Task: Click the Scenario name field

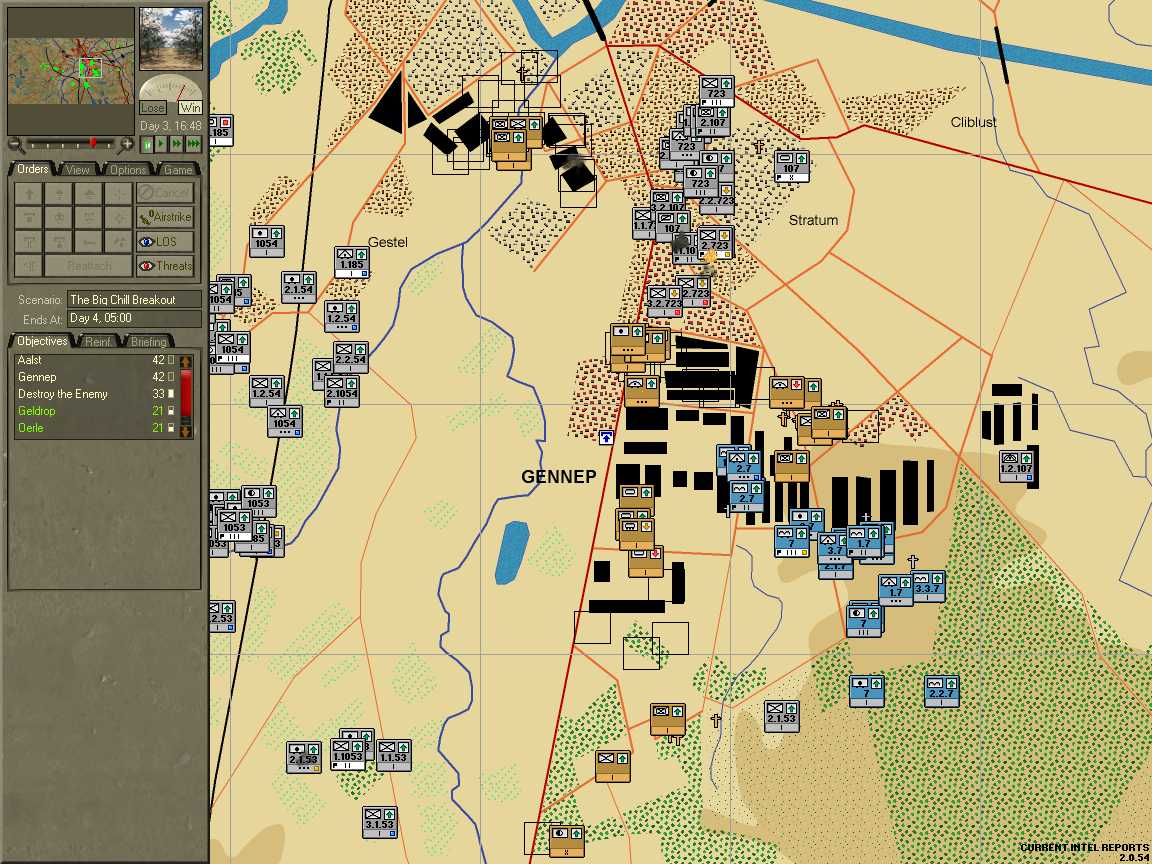Action: click(134, 300)
